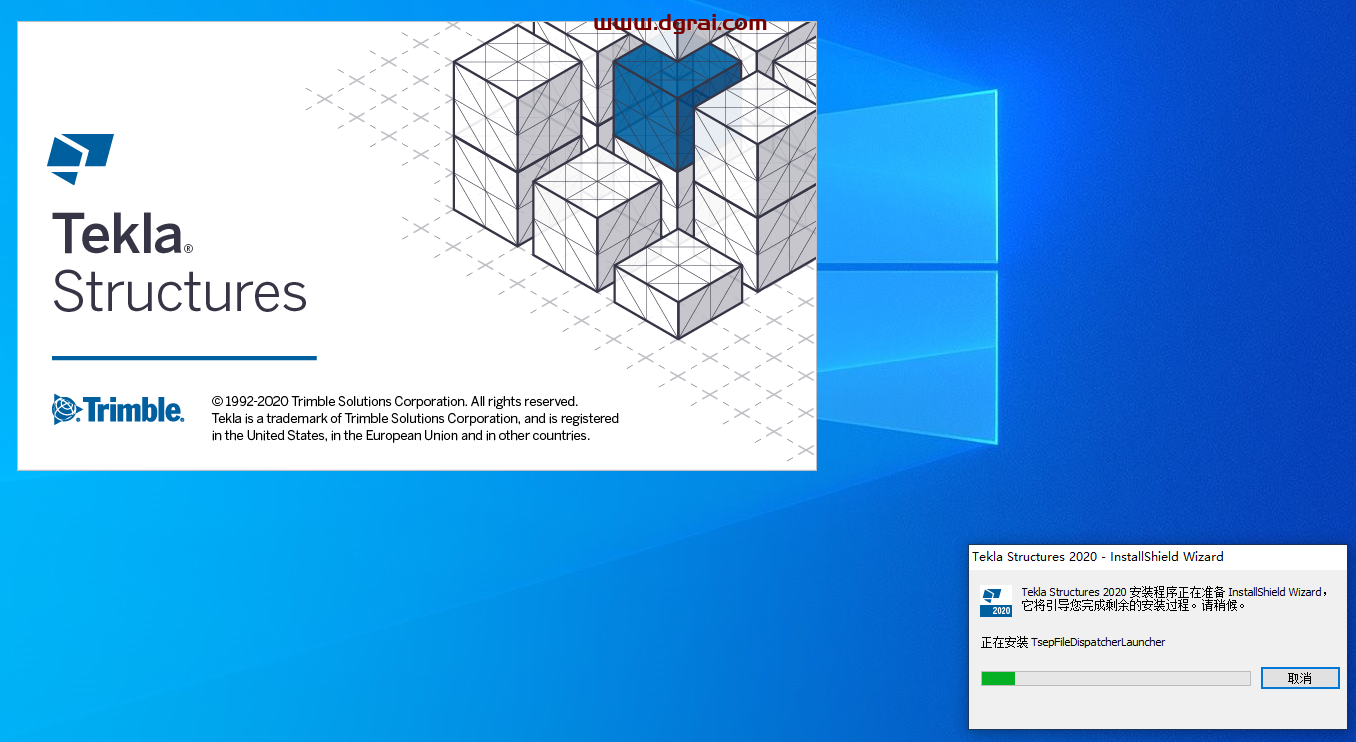Click the 取消 button in InstallShield Wizard

pos(1300,678)
